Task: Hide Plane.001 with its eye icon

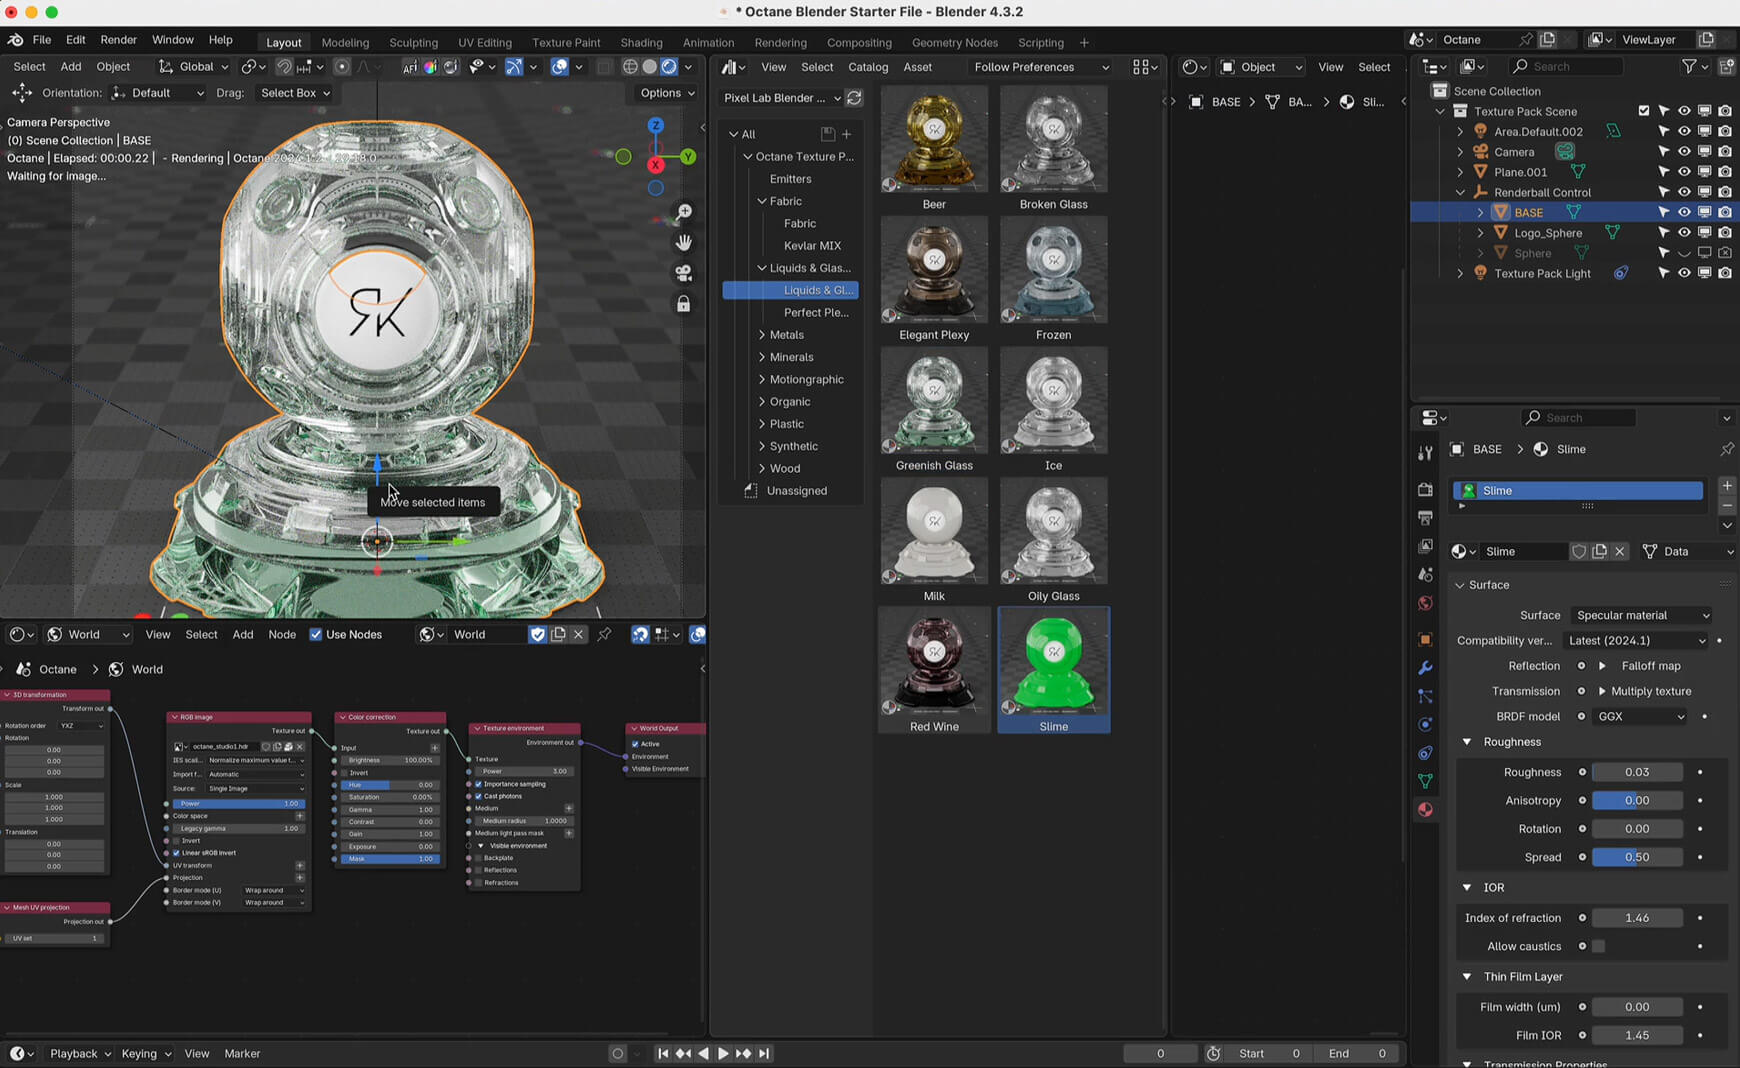Action: pyautogui.click(x=1684, y=172)
